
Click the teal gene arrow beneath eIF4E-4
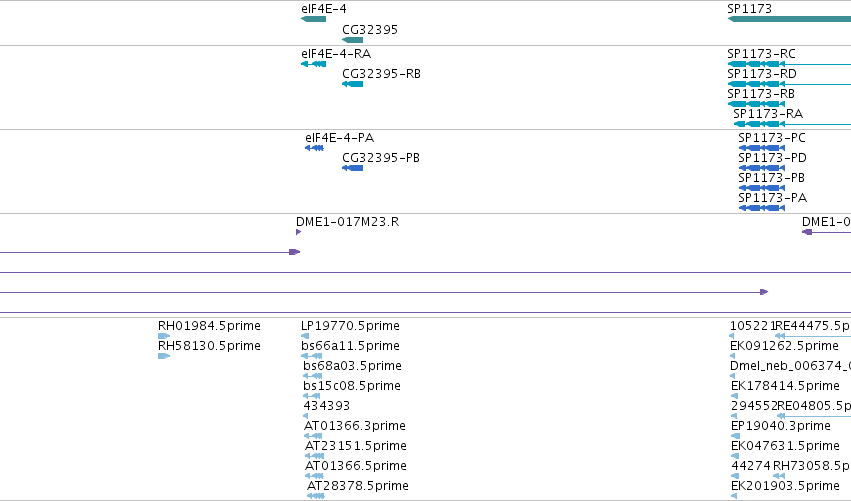coord(313,19)
